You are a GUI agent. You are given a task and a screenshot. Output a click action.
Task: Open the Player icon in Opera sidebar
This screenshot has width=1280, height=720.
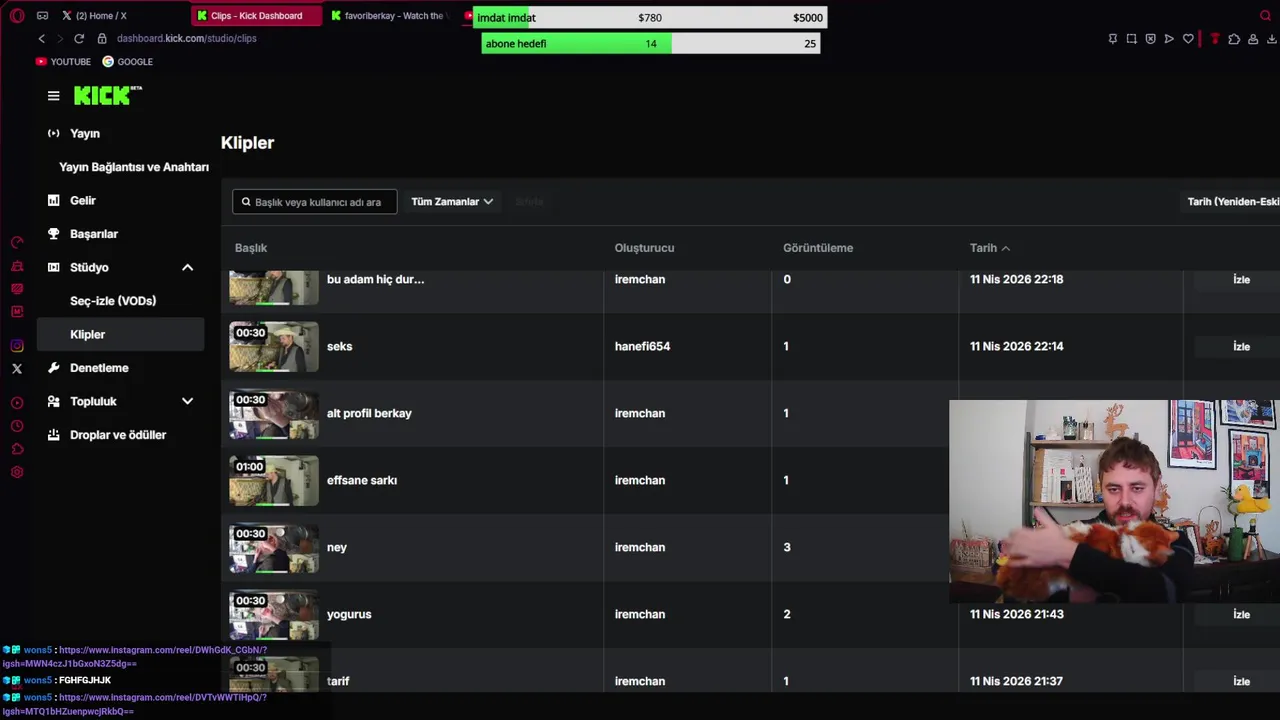point(17,403)
